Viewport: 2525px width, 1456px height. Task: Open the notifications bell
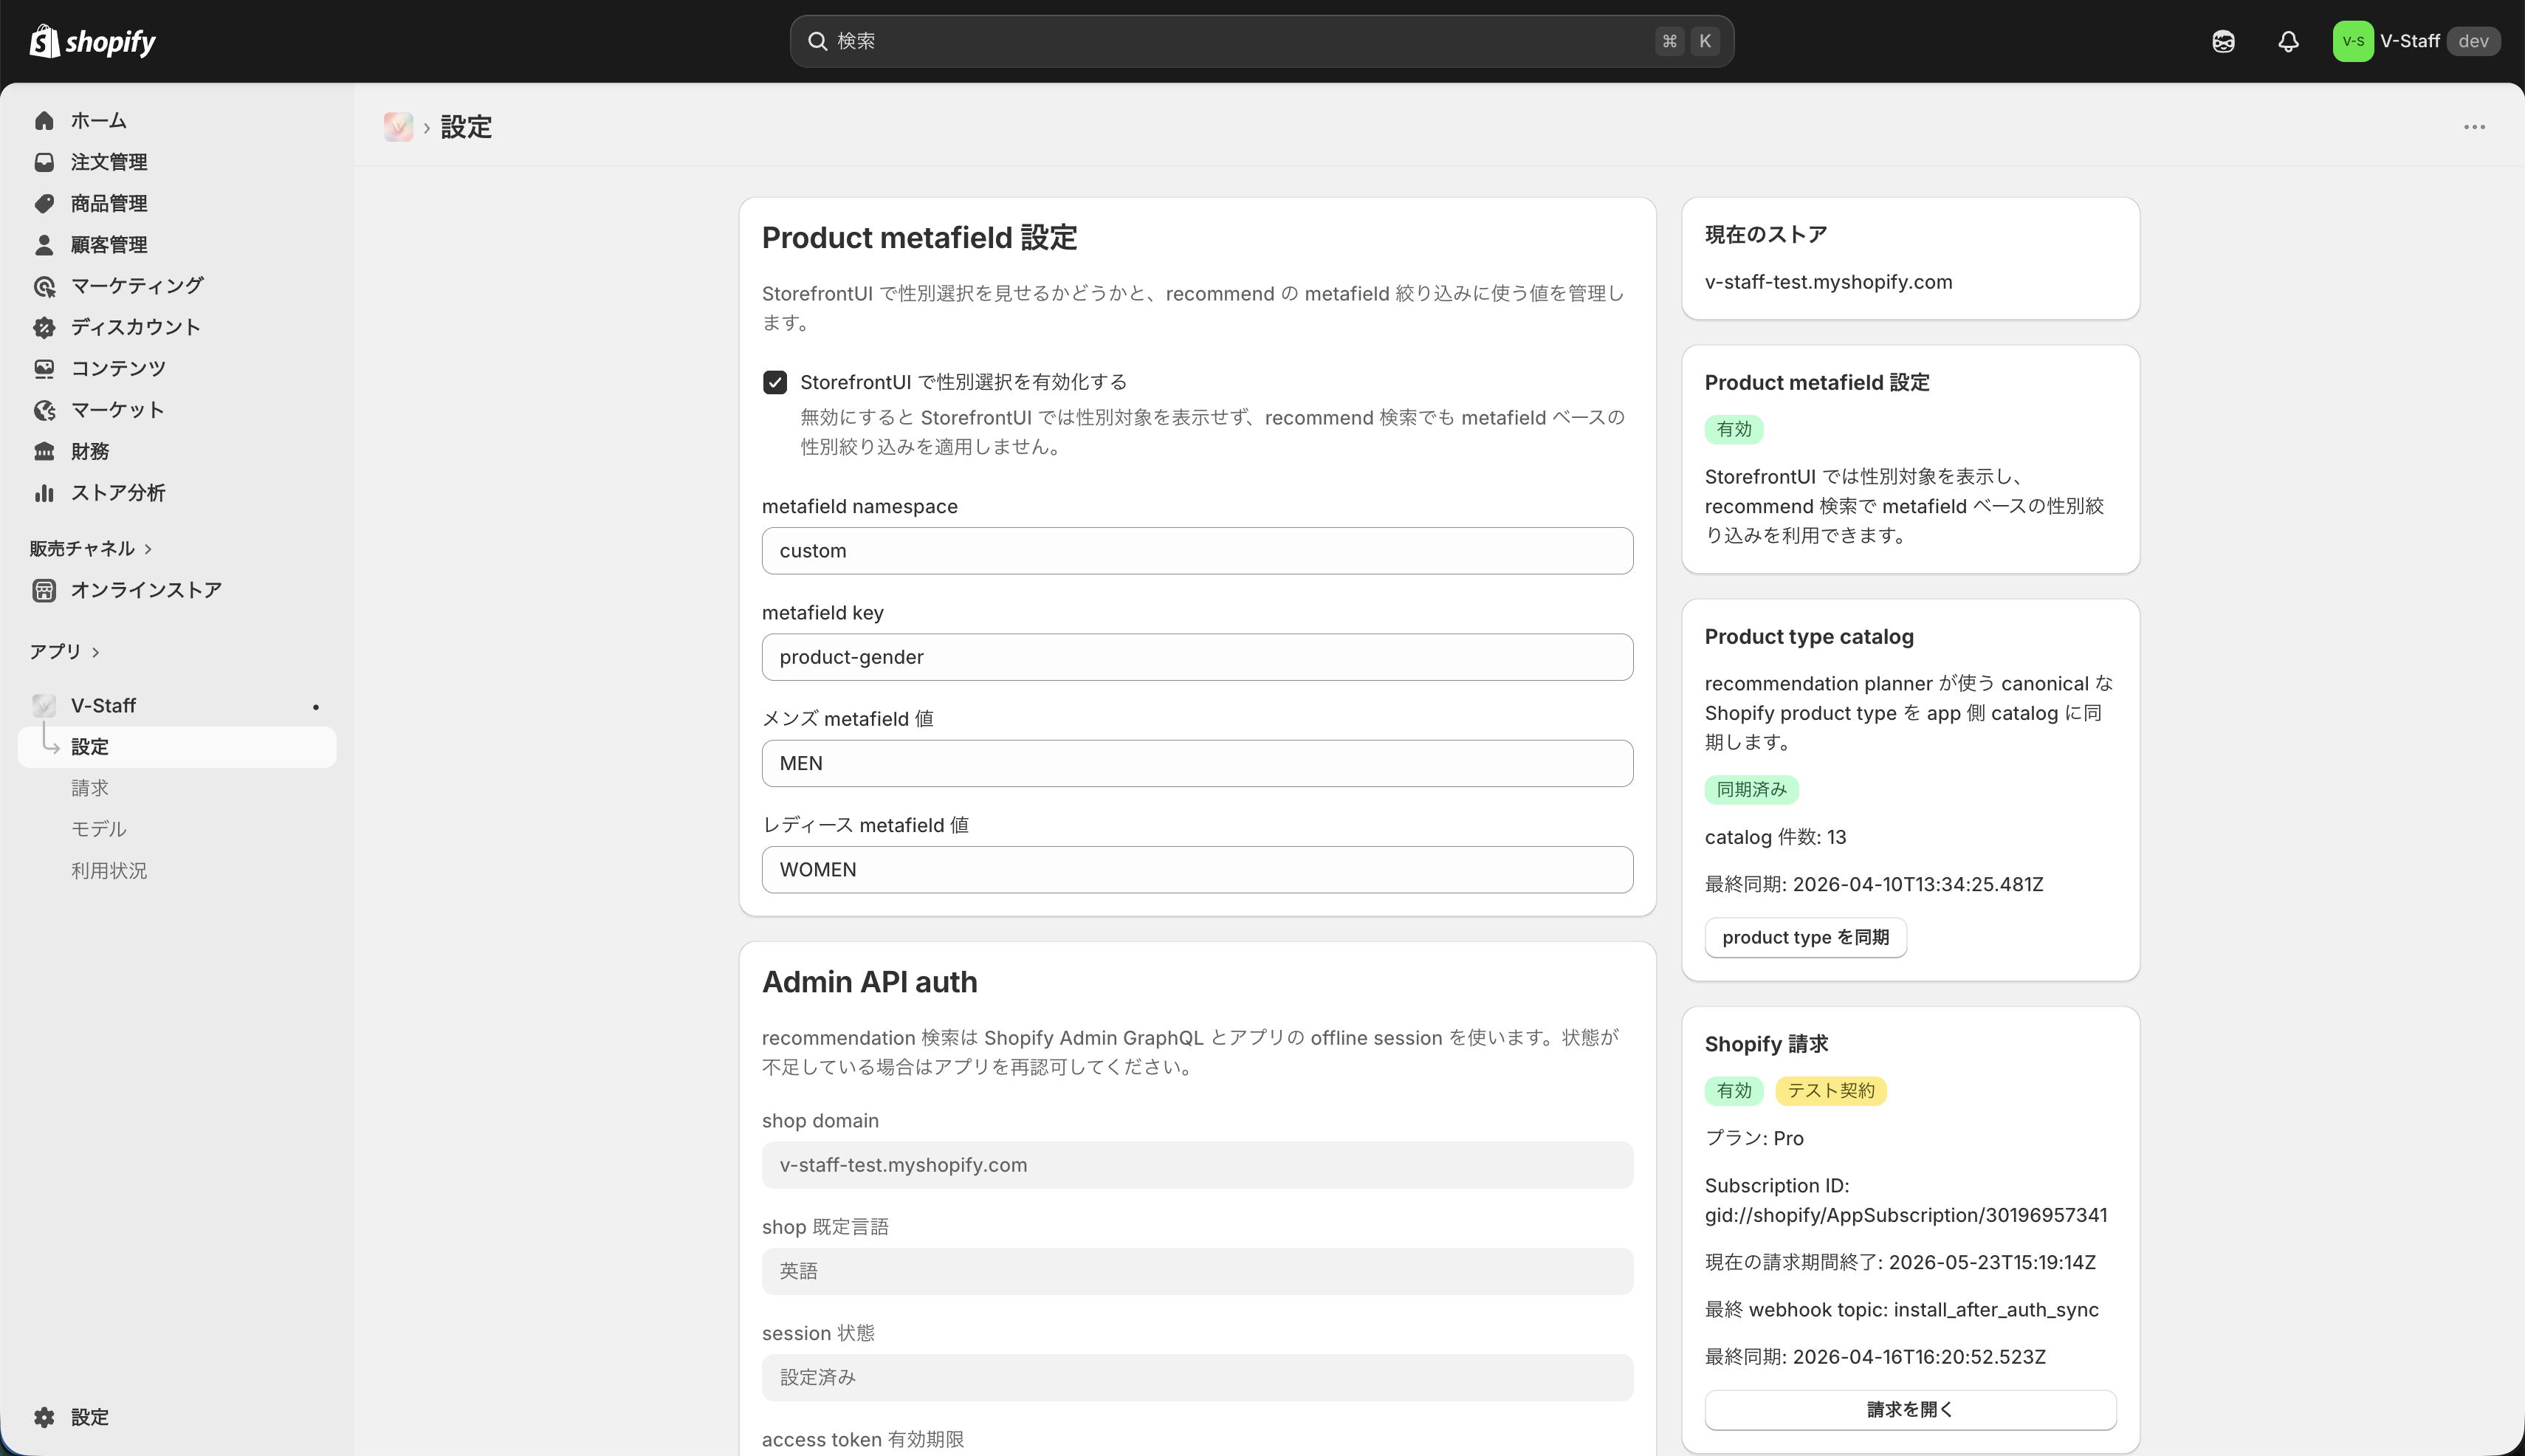2288,41
